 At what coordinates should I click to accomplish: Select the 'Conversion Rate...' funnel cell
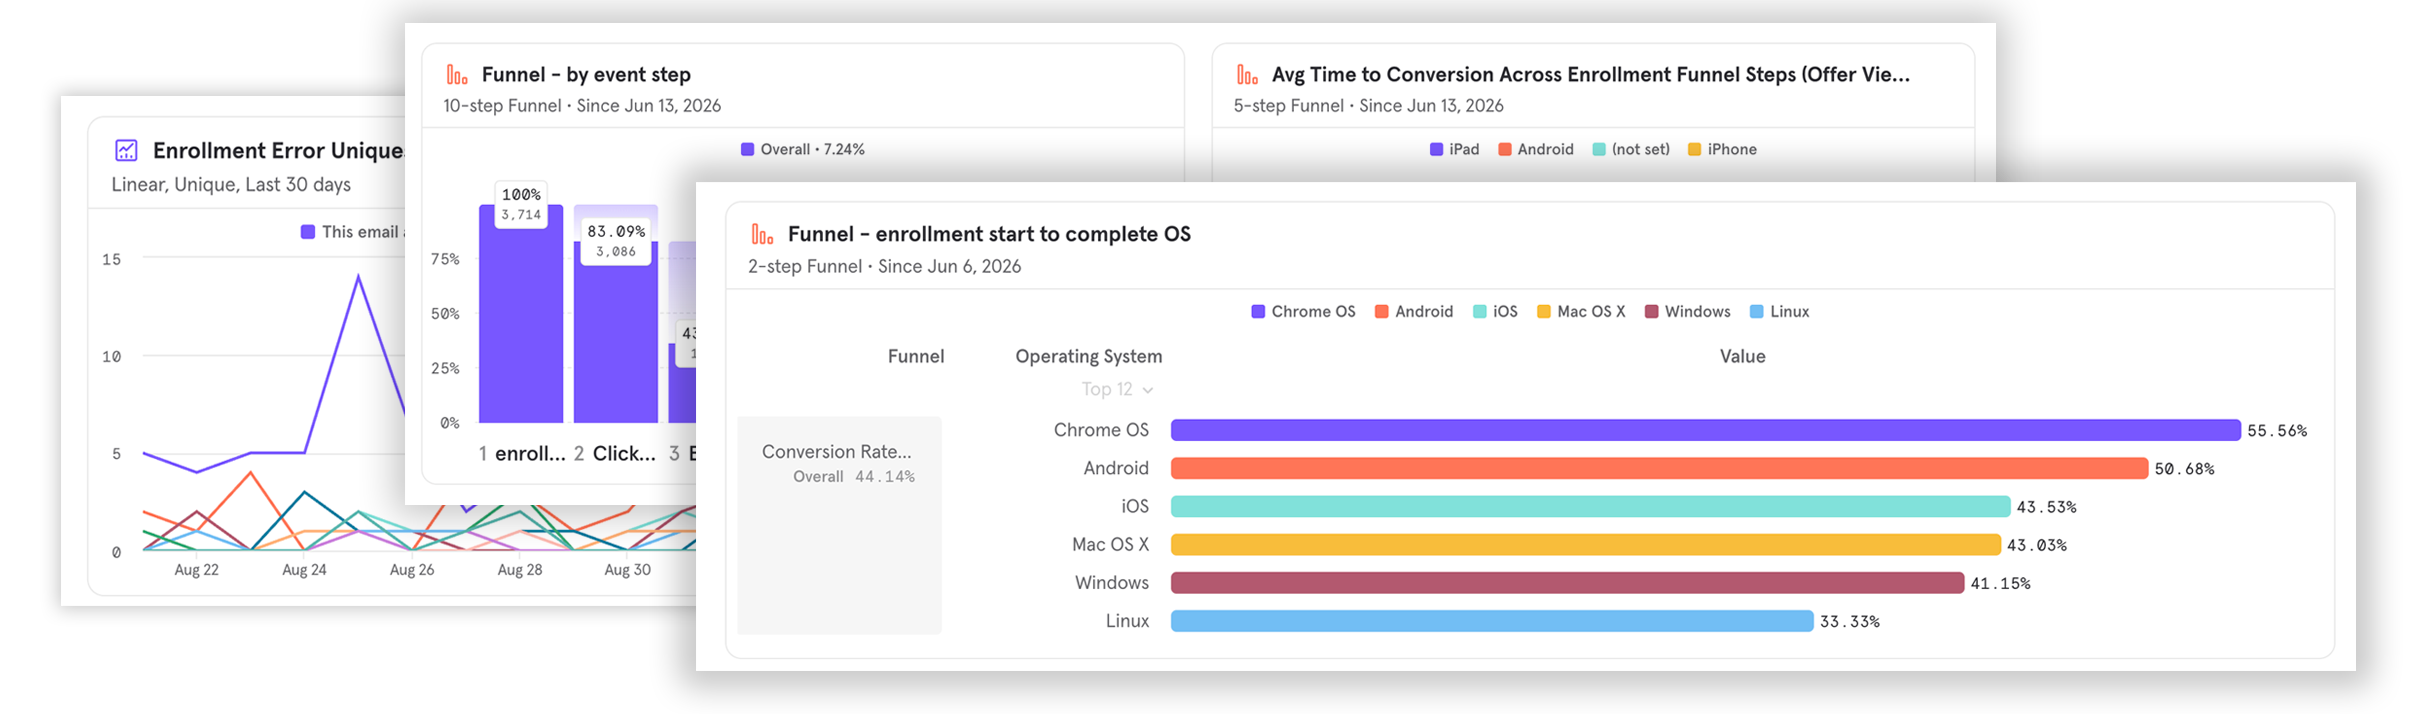coord(840,525)
